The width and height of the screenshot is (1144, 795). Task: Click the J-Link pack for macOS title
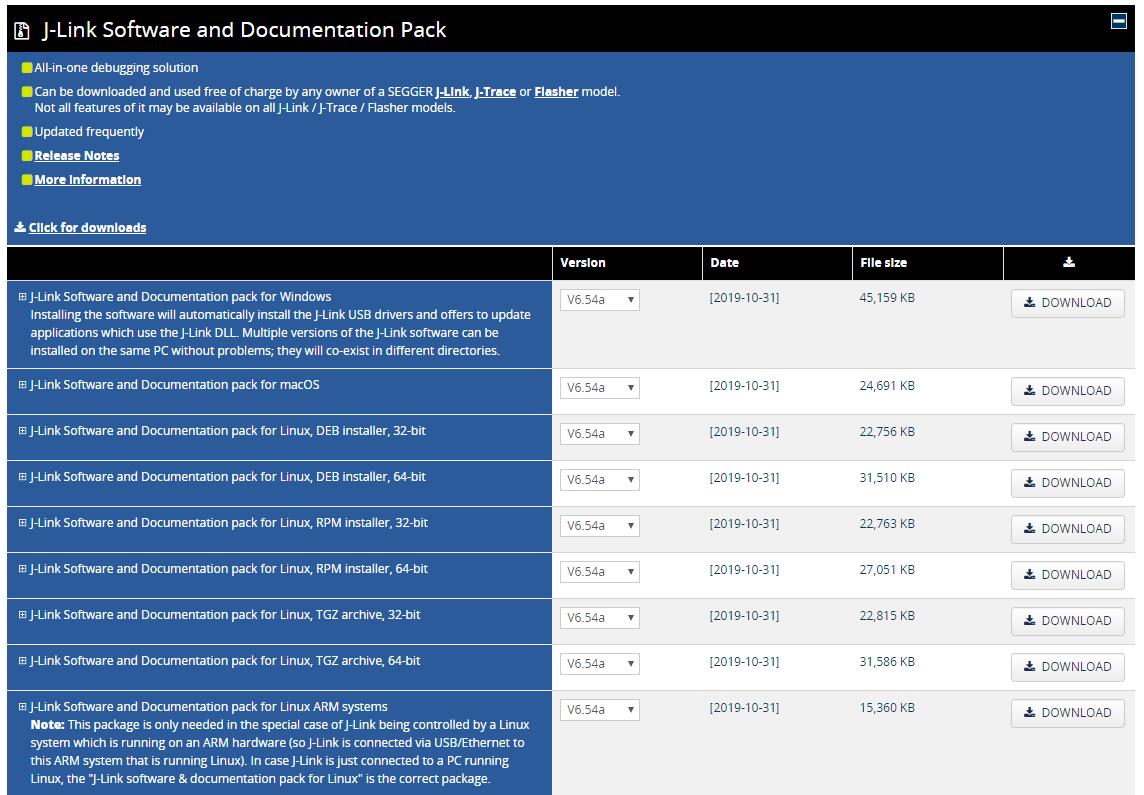point(174,385)
